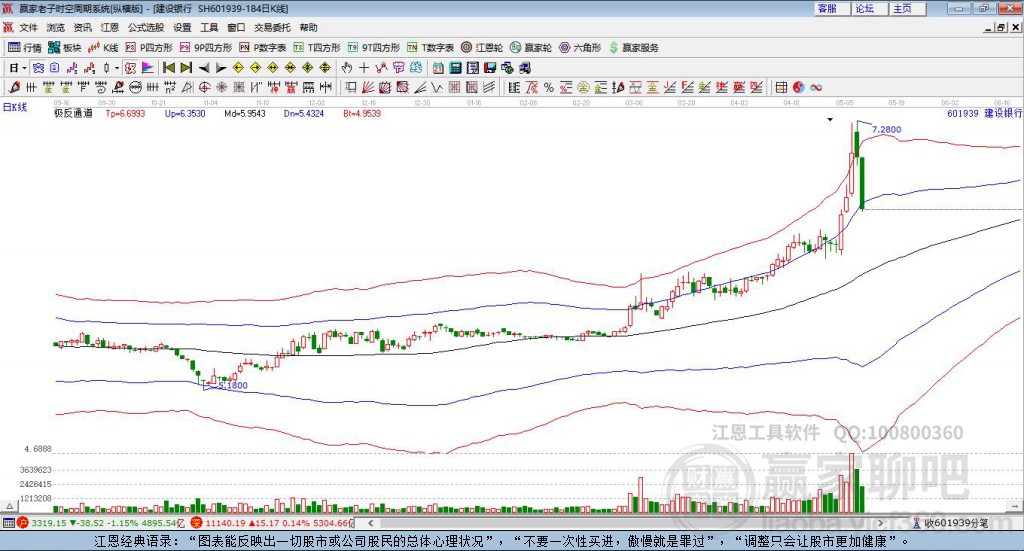Open the 赢家轮 wheel tool
The width and height of the screenshot is (1024, 551).
(530, 48)
